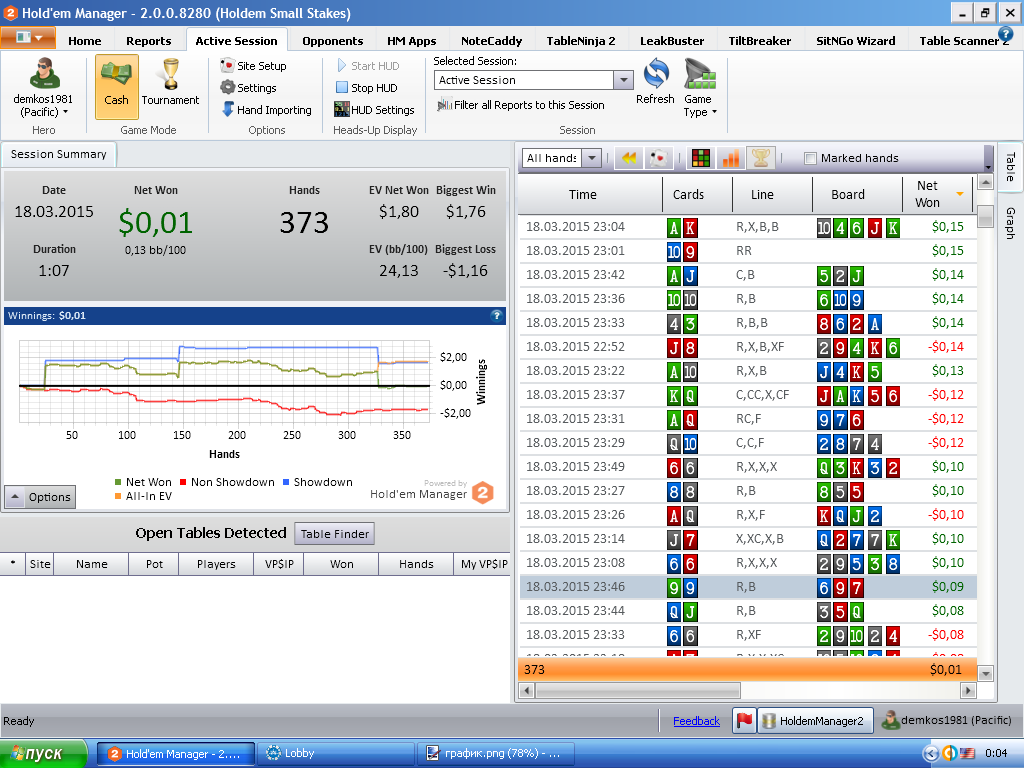Open the TableNinja 2 tab
This screenshot has height=768, width=1024.
click(x=581, y=40)
